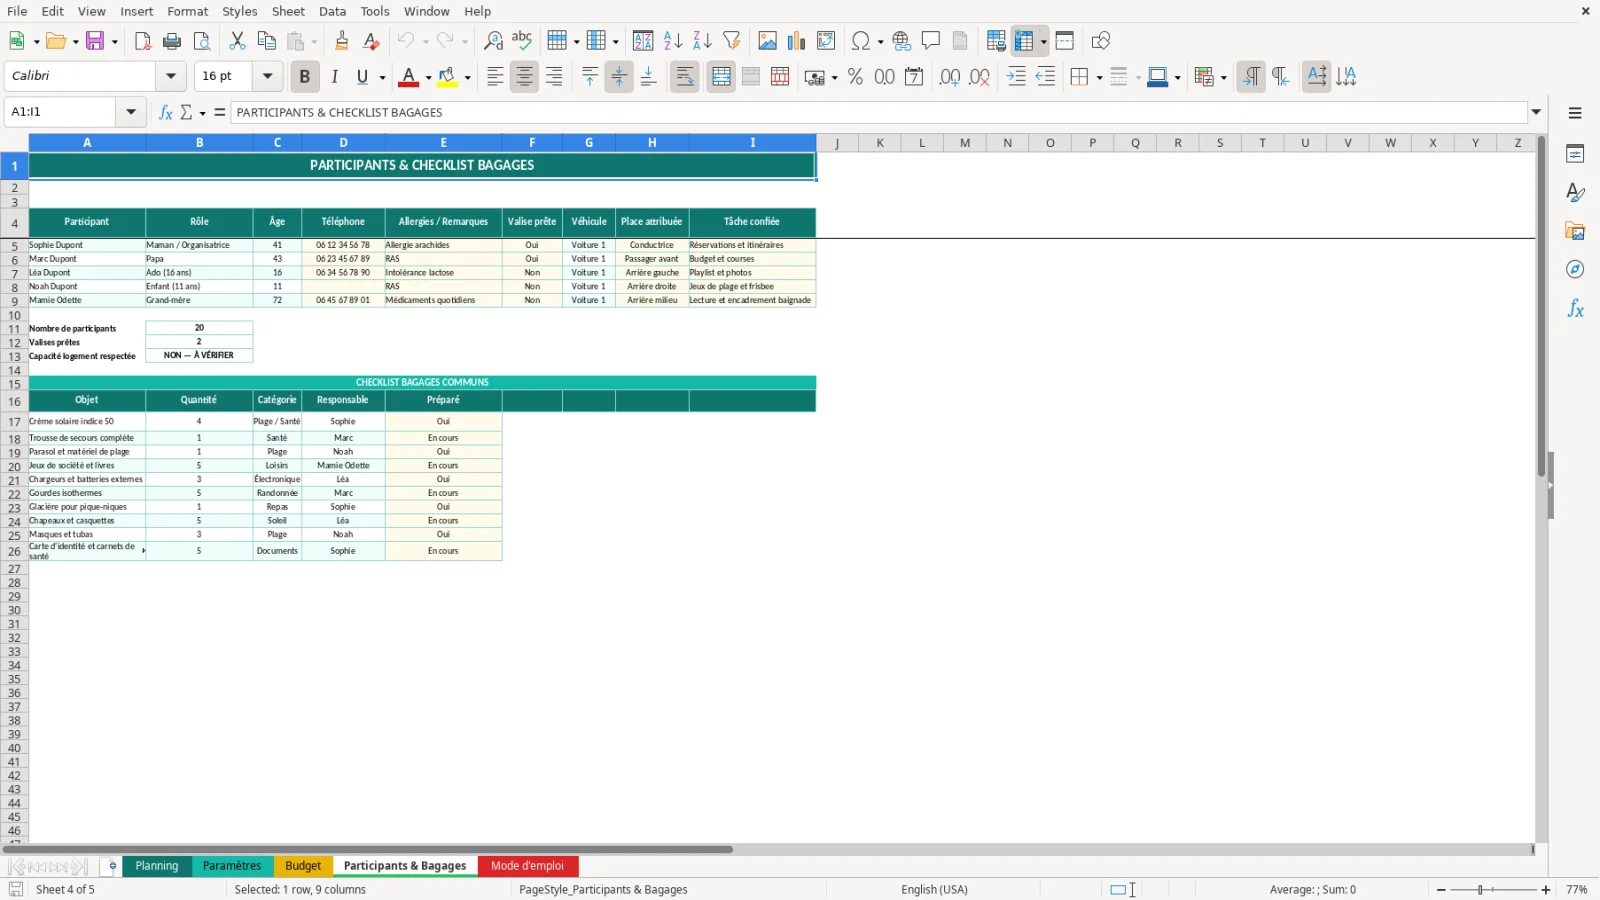Open the Paste options dropdown arrow
Image resolution: width=1600 pixels, height=900 pixels.
click(313, 42)
